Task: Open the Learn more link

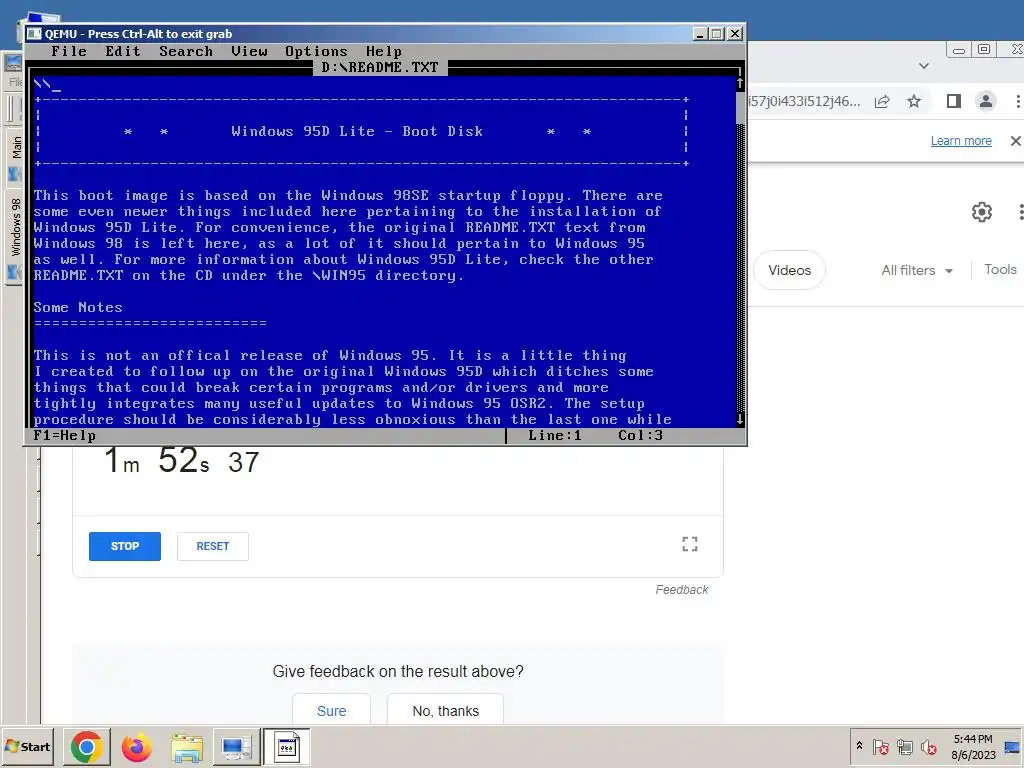Action: [x=961, y=140]
